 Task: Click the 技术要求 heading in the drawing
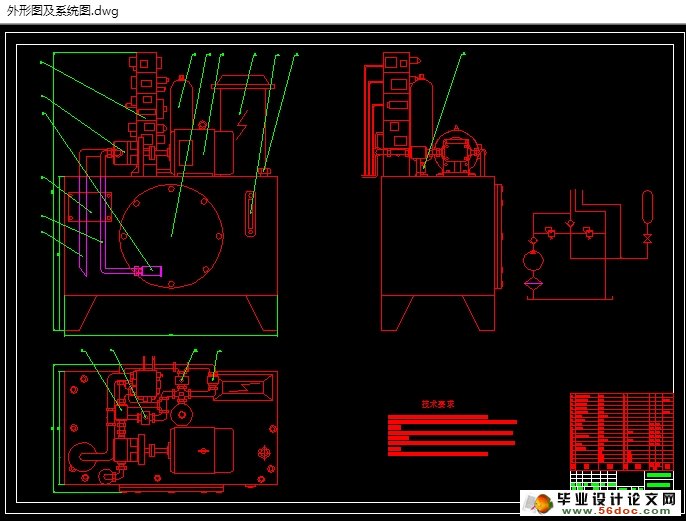pyautogui.click(x=438, y=404)
